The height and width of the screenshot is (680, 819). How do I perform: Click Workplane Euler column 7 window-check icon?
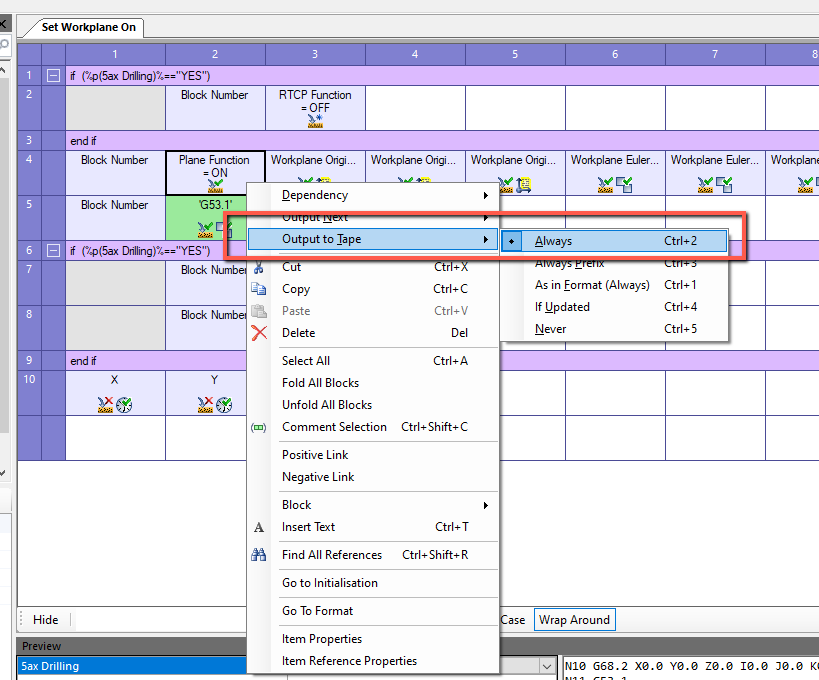pyautogui.click(x=724, y=184)
